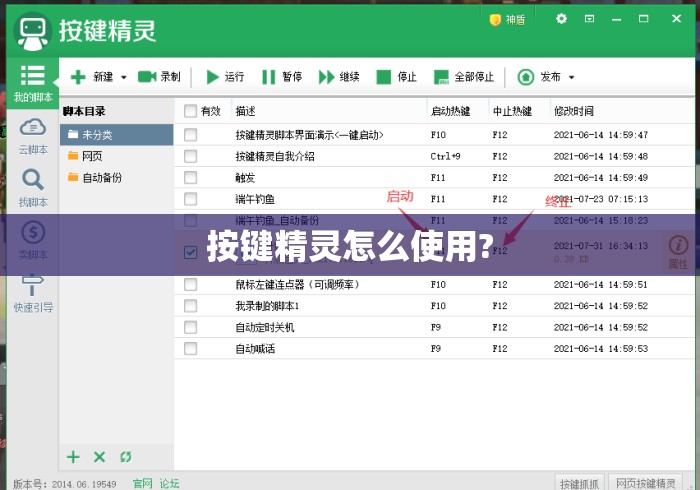
Task: Open the 云脚本 cloud scripts tab
Action: coord(33,136)
